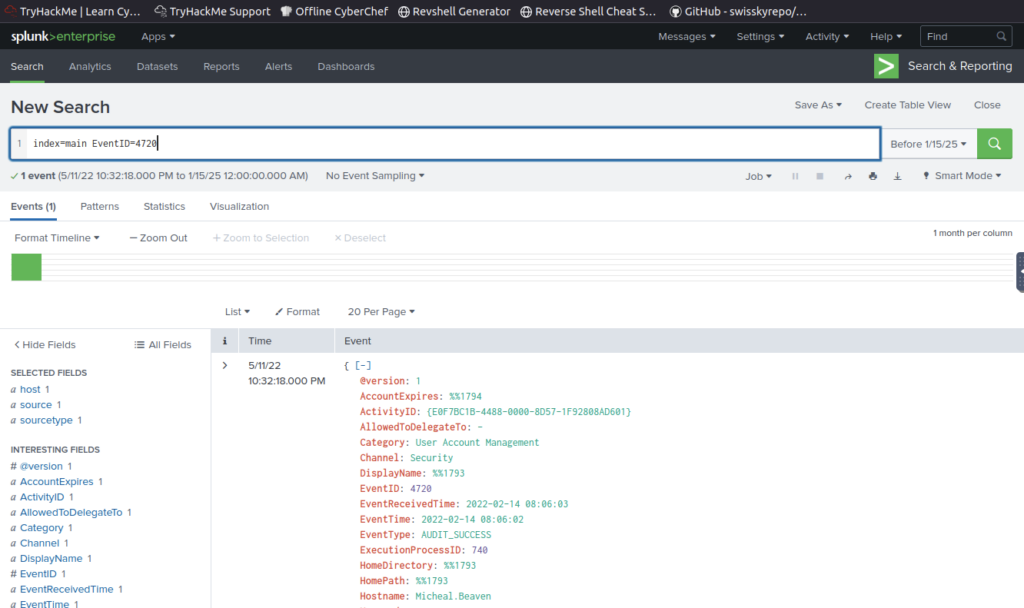Click the User Account Management category value
The image size is (1024, 608).
pyautogui.click(x=477, y=443)
